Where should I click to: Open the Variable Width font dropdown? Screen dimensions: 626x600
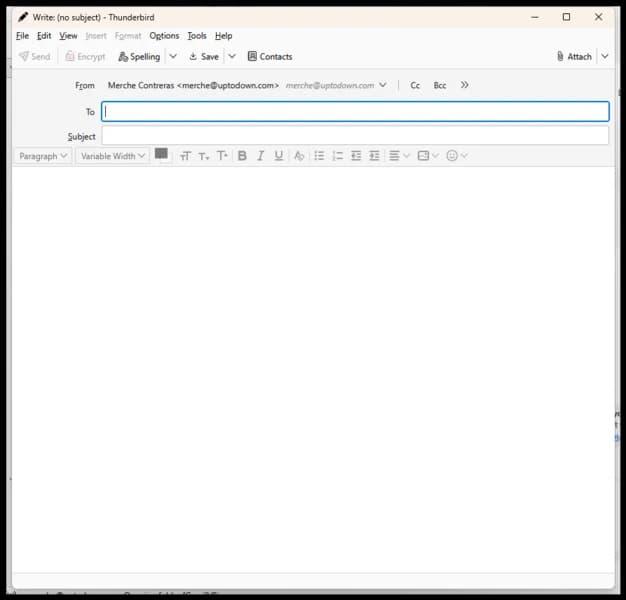[113, 156]
